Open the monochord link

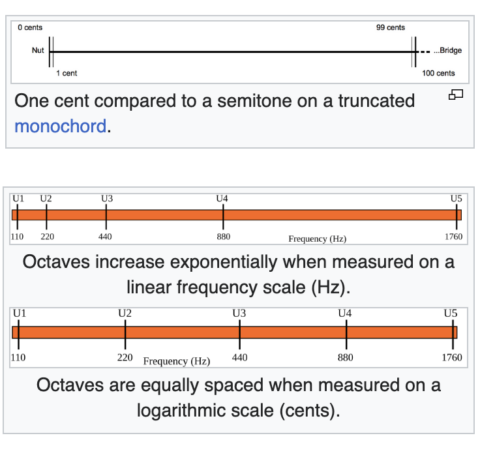tap(60, 126)
